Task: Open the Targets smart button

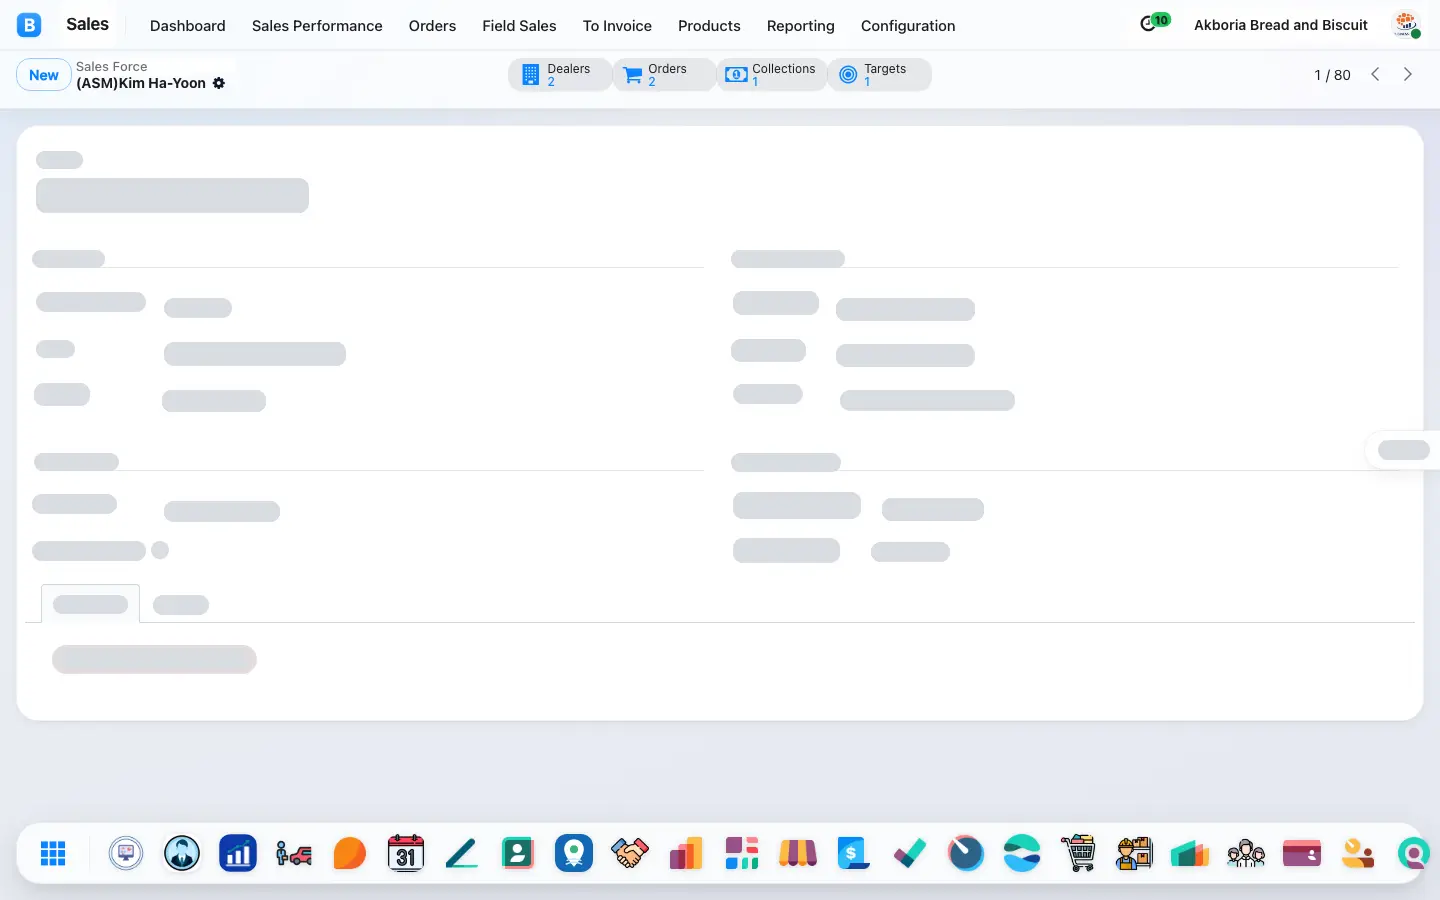Action: [x=879, y=75]
